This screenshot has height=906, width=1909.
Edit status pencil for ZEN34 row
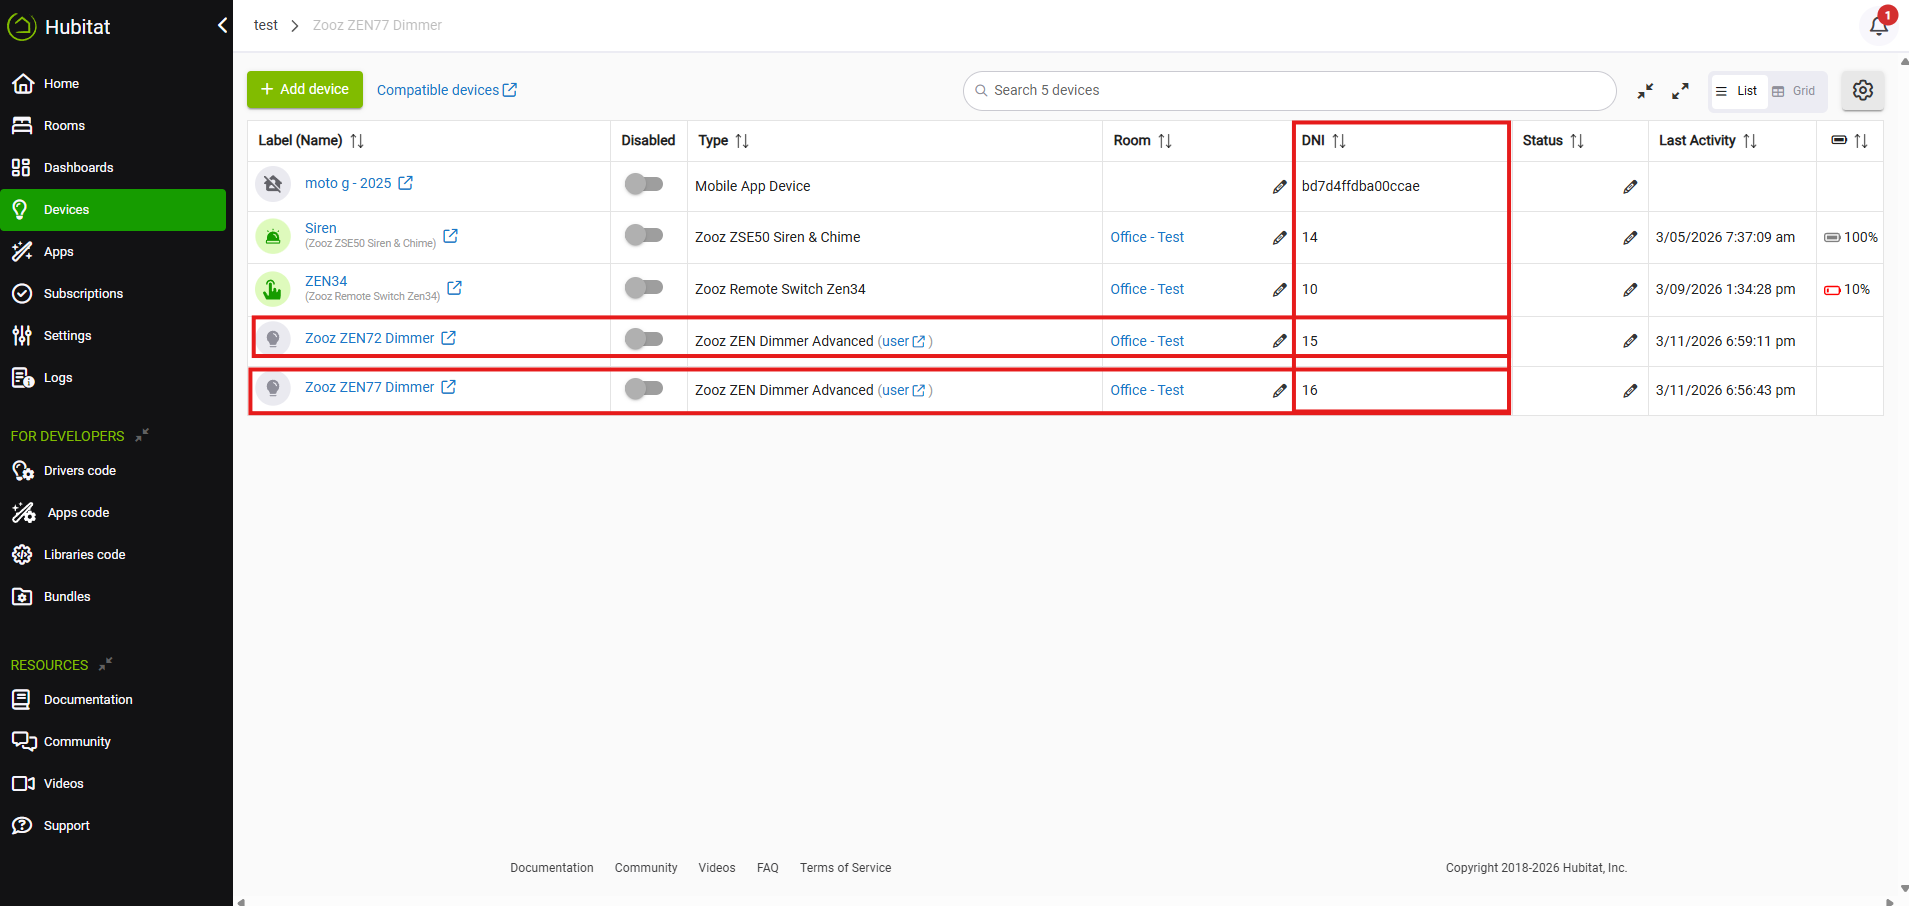pyautogui.click(x=1630, y=290)
